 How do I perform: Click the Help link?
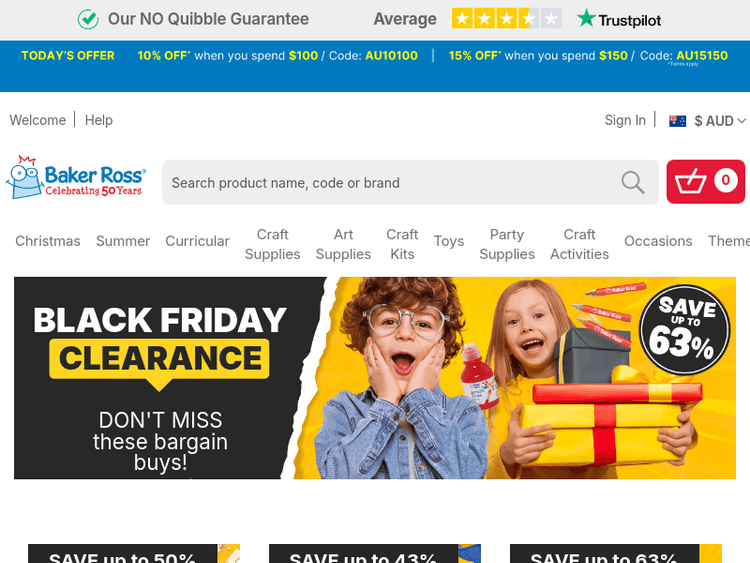coord(99,120)
